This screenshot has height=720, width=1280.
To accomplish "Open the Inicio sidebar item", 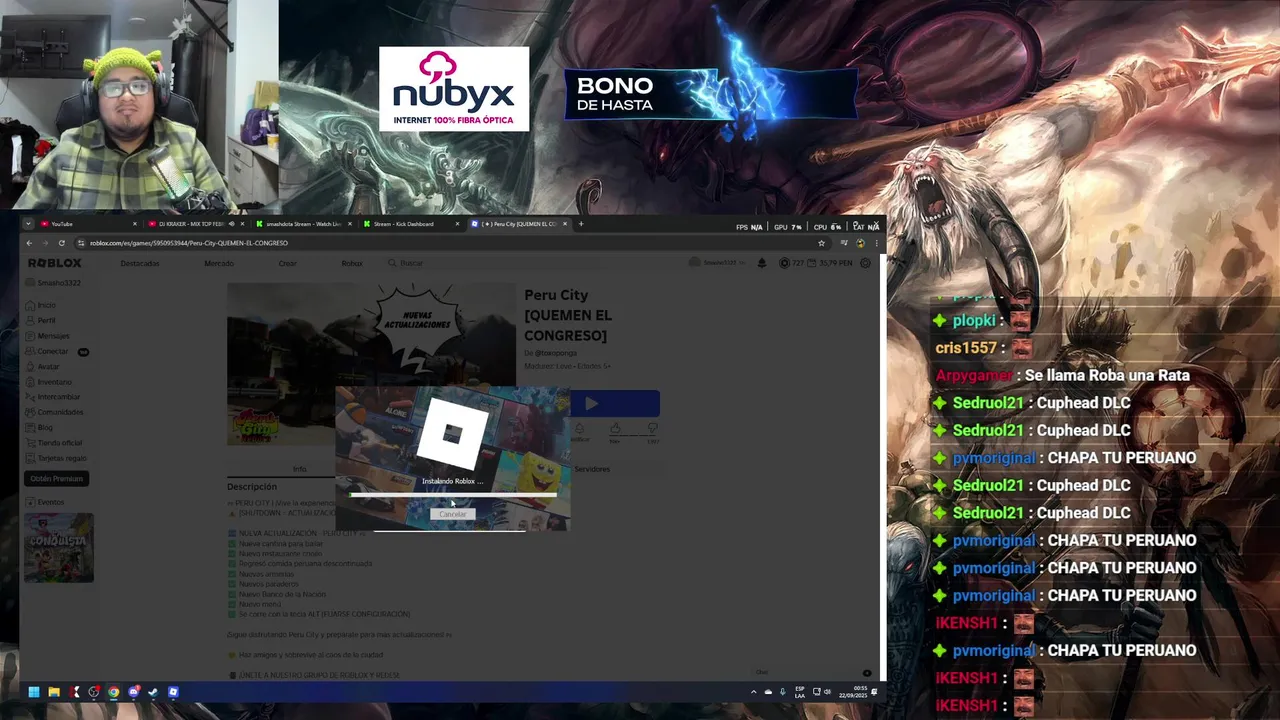I will pos(41,305).
